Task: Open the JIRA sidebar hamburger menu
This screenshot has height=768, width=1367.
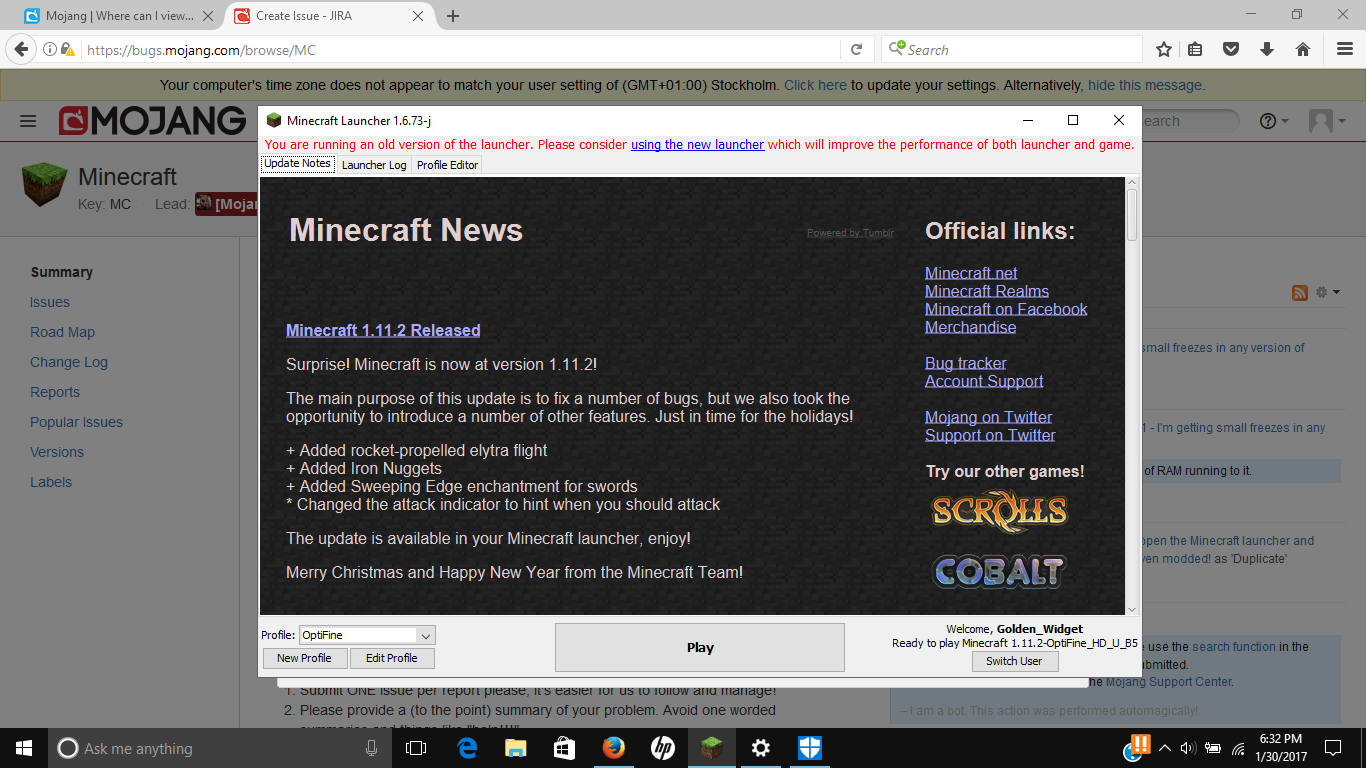Action: point(28,121)
